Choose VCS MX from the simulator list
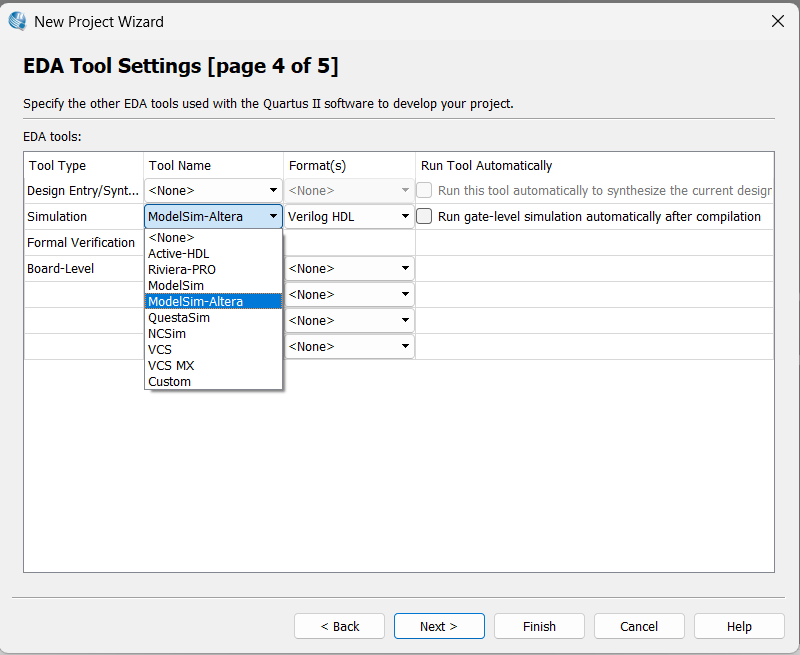Viewport: 800px width, 655px height. pyautogui.click(x=213, y=365)
